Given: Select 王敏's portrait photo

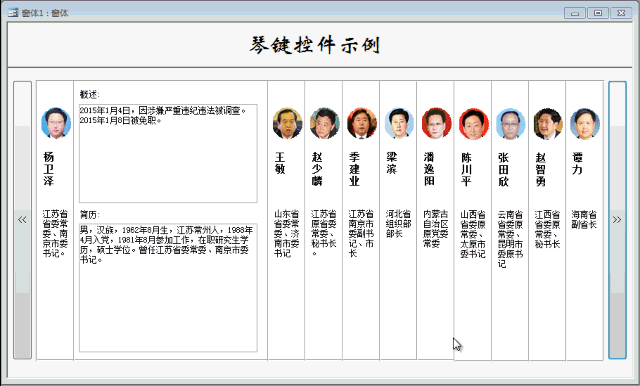Looking at the screenshot, I should click(287, 123).
